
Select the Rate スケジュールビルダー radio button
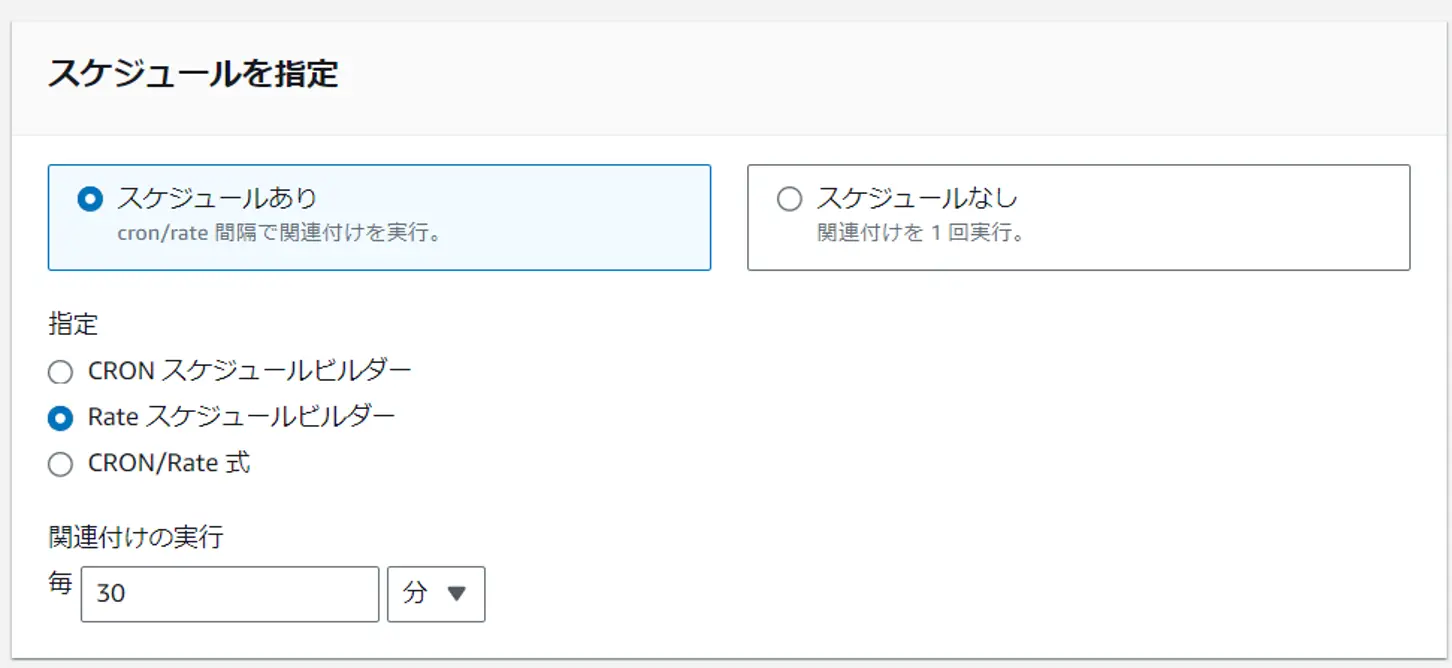tap(61, 418)
